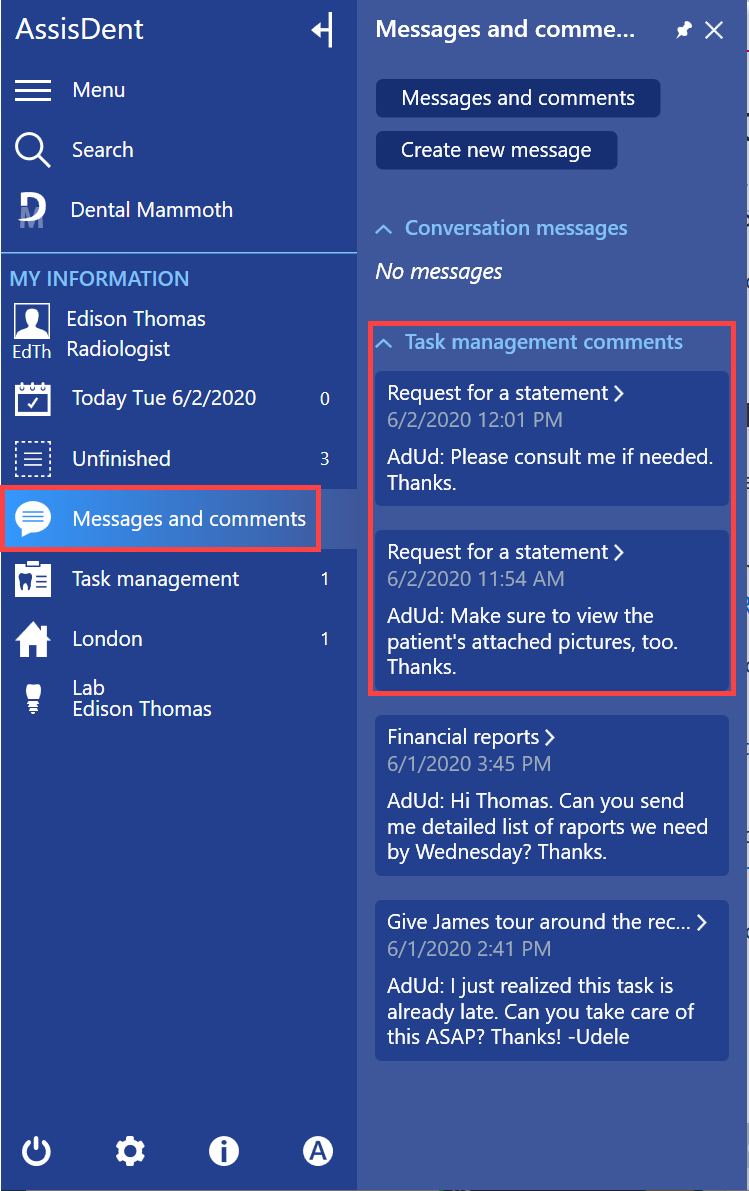Click the info icon at bottom
749x1191 pixels.
pyautogui.click(x=224, y=1152)
